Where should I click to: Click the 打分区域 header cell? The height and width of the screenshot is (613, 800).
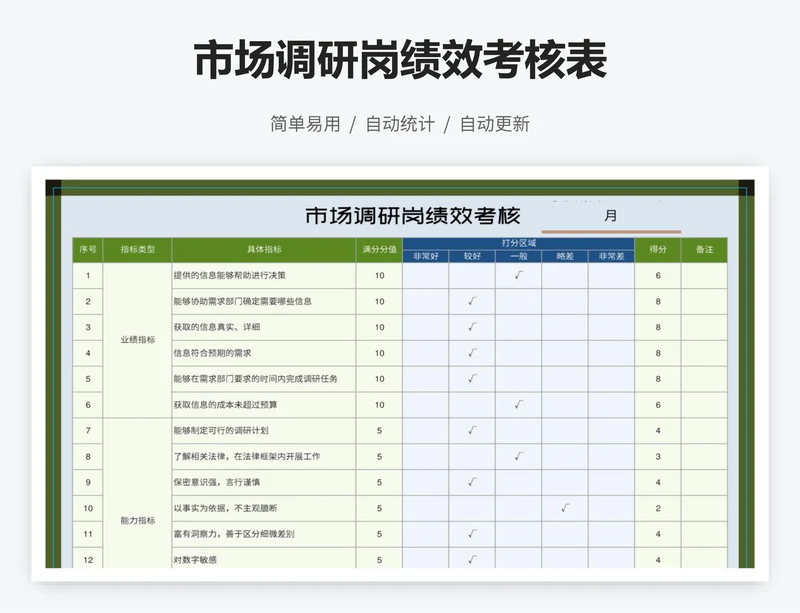click(518, 243)
